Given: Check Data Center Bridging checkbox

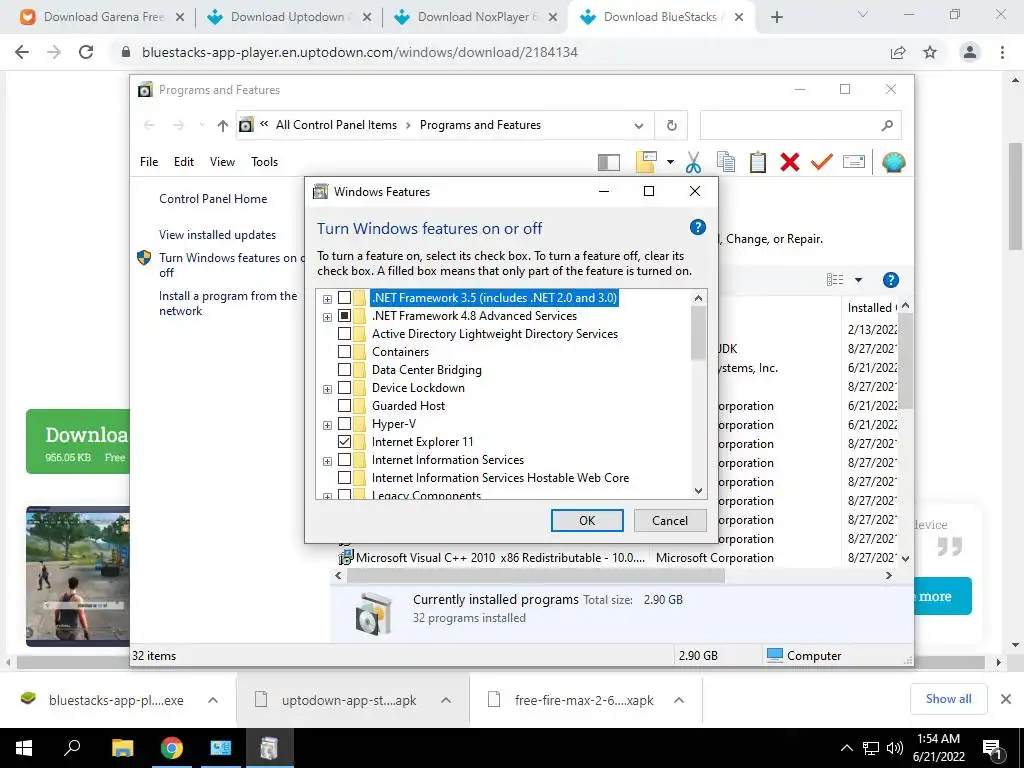Looking at the screenshot, I should [344, 370].
